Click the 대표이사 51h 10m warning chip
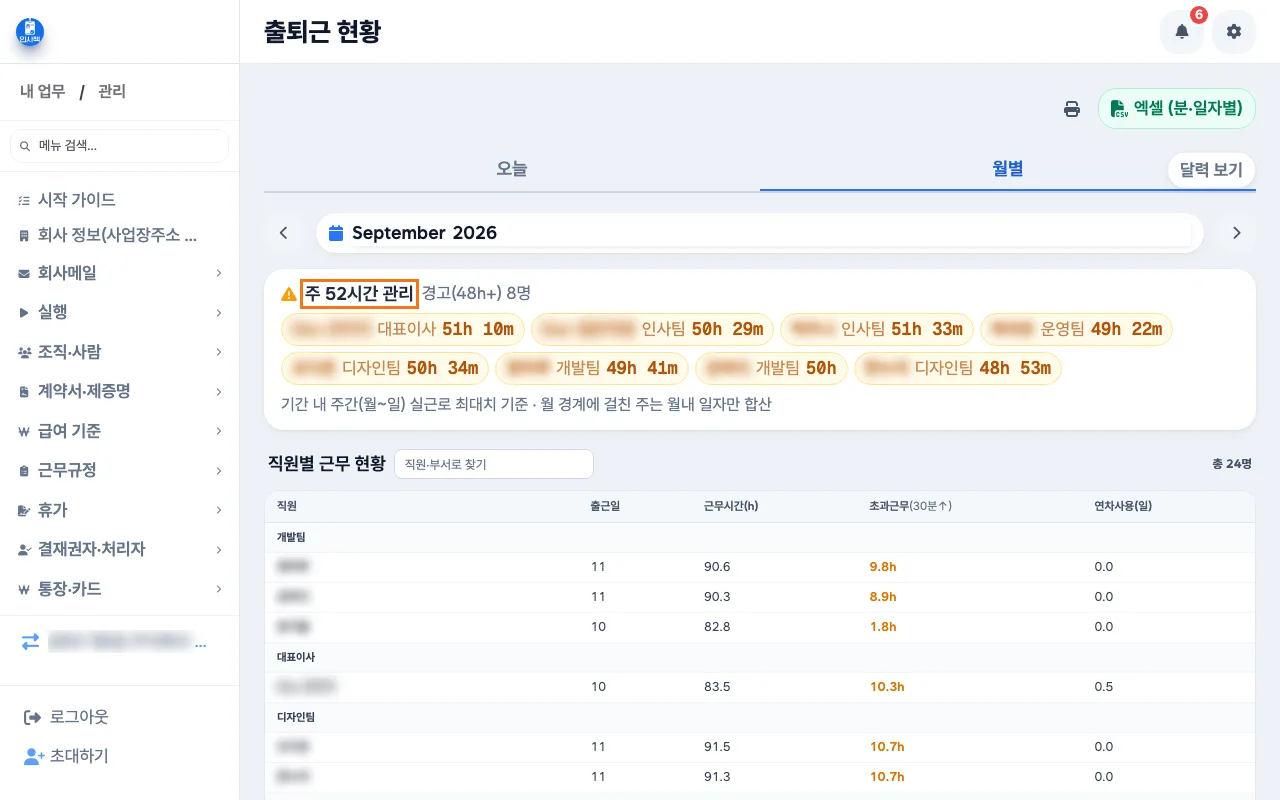1280x800 pixels. (x=402, y=329)
